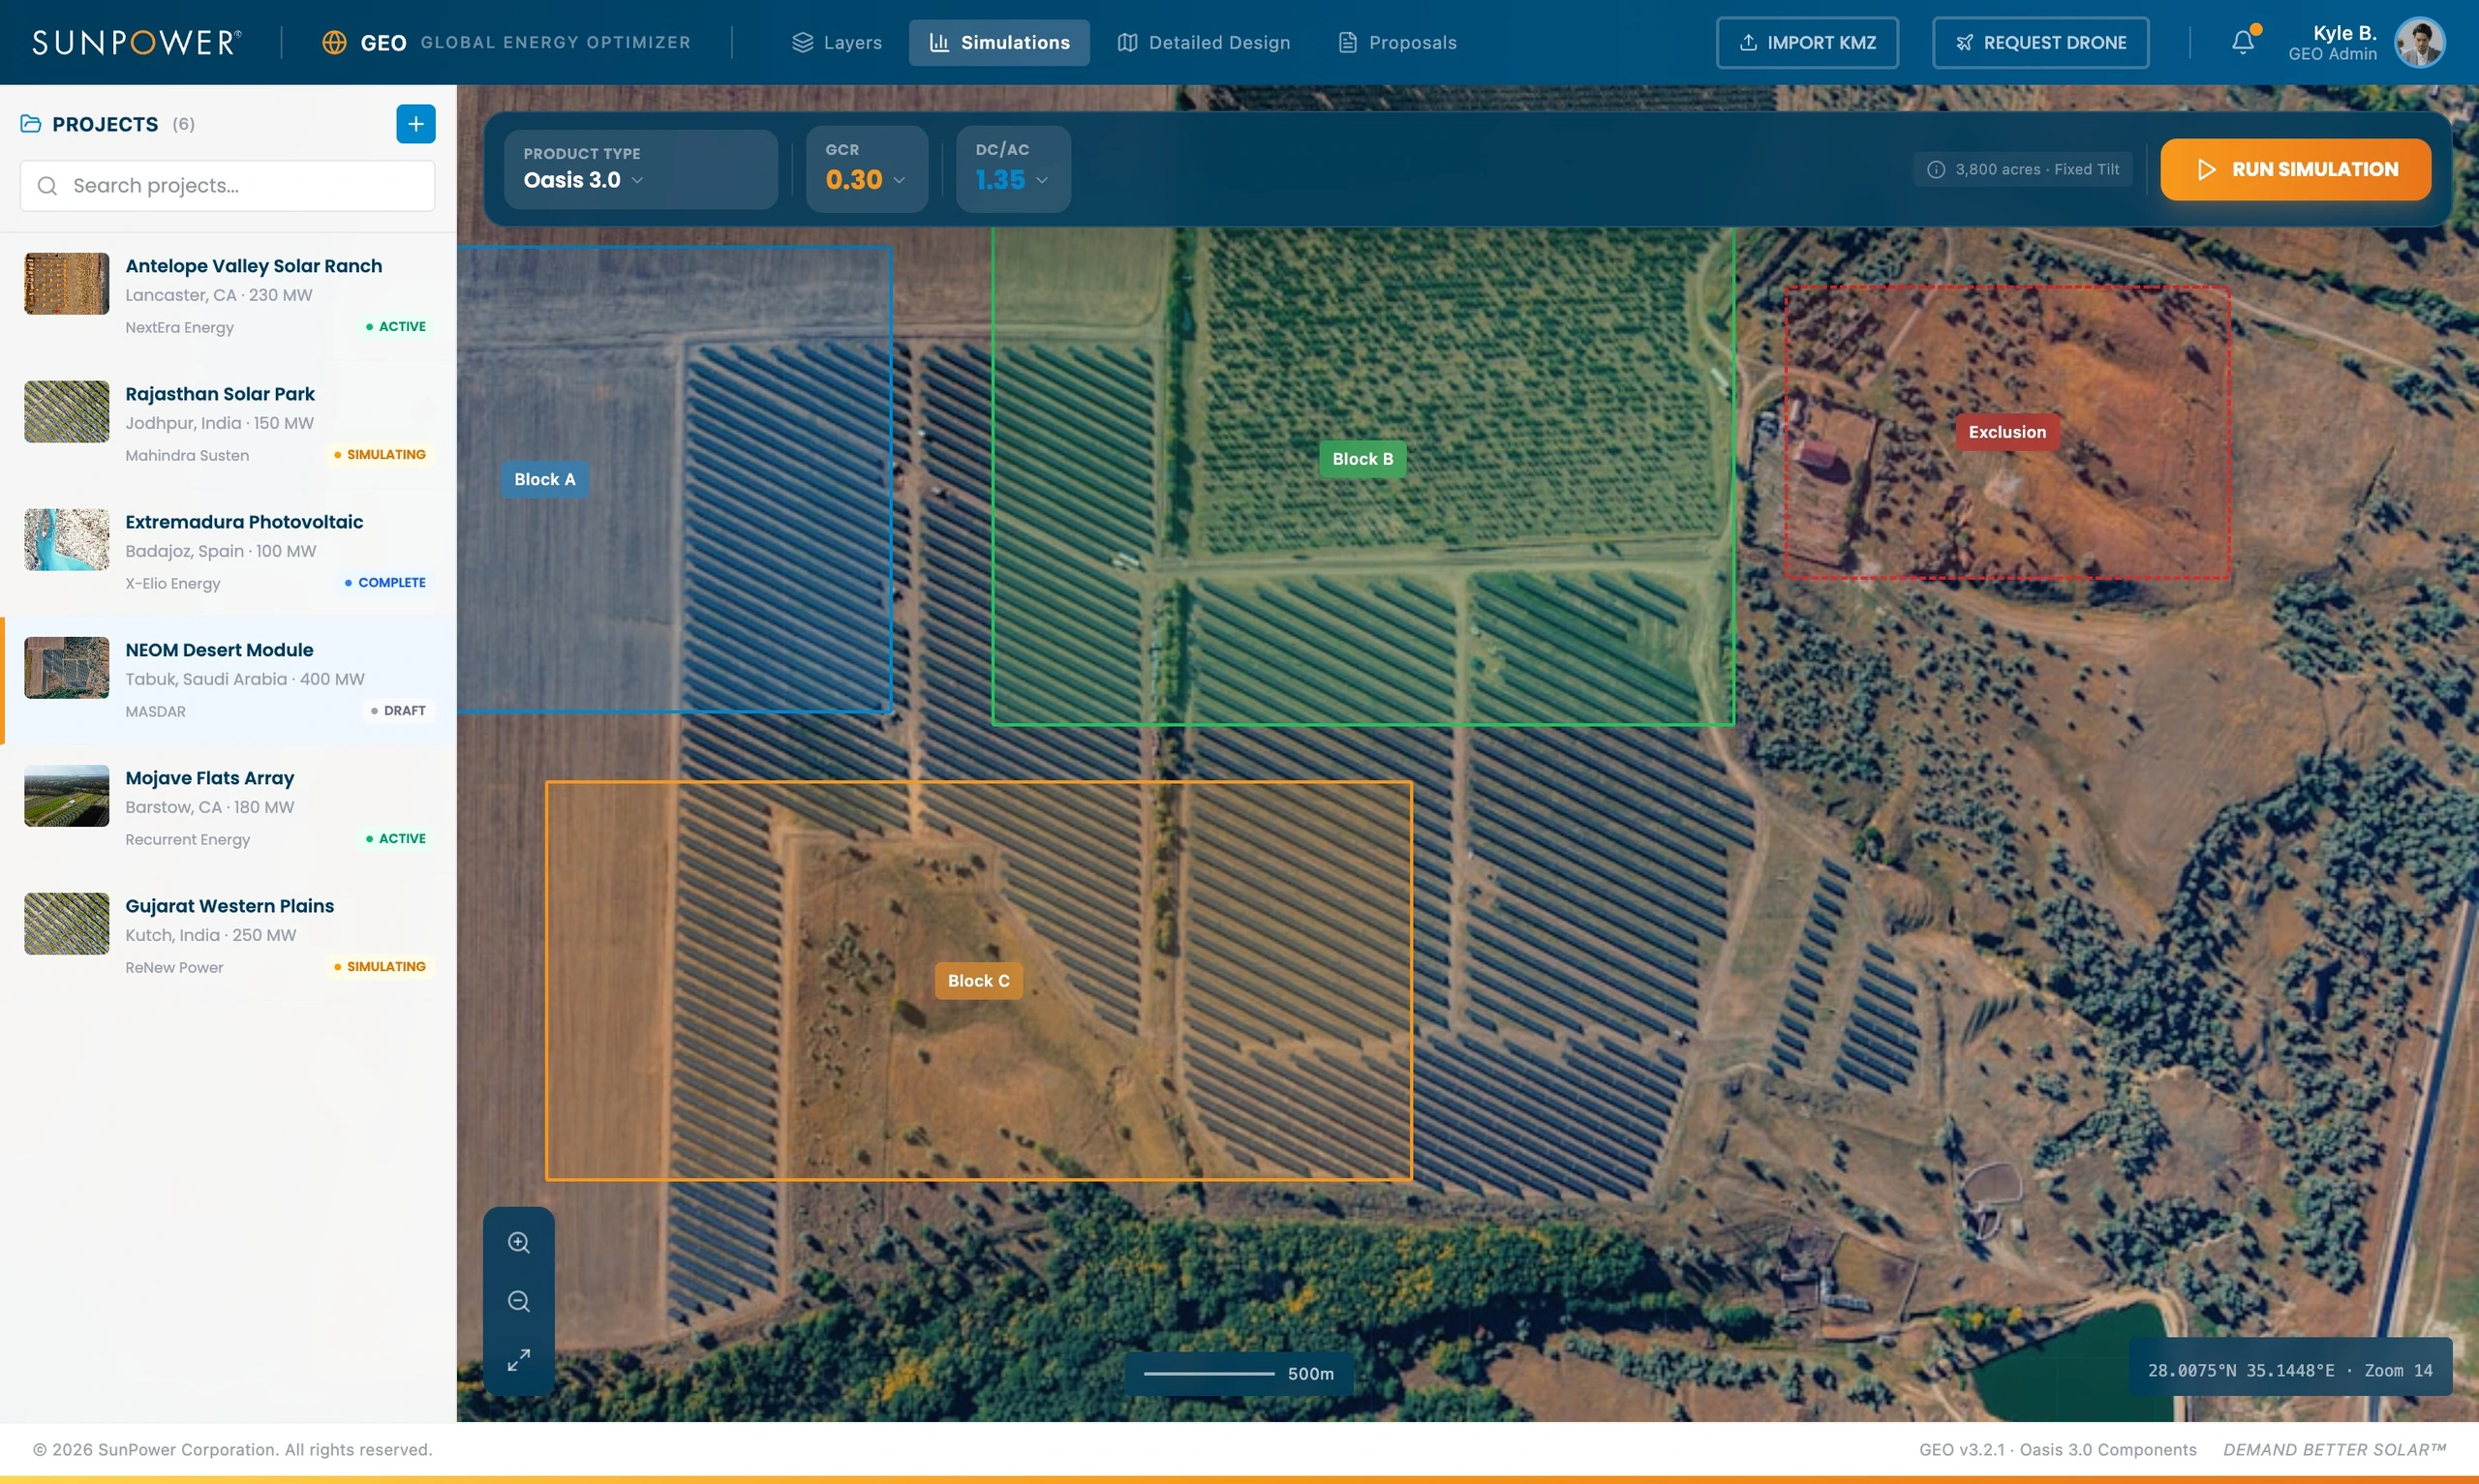Click the GEO globe logo icon

pos(334,42)
